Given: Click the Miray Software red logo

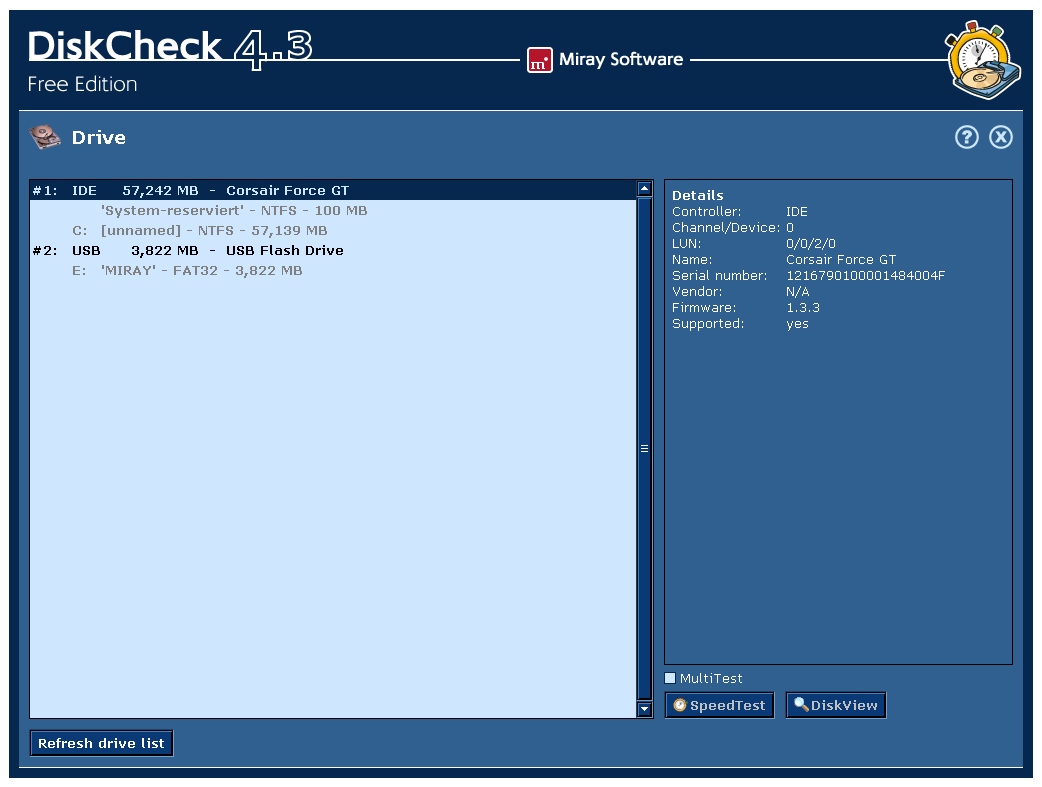Looking at the screenshot, I should pos(540,60).
